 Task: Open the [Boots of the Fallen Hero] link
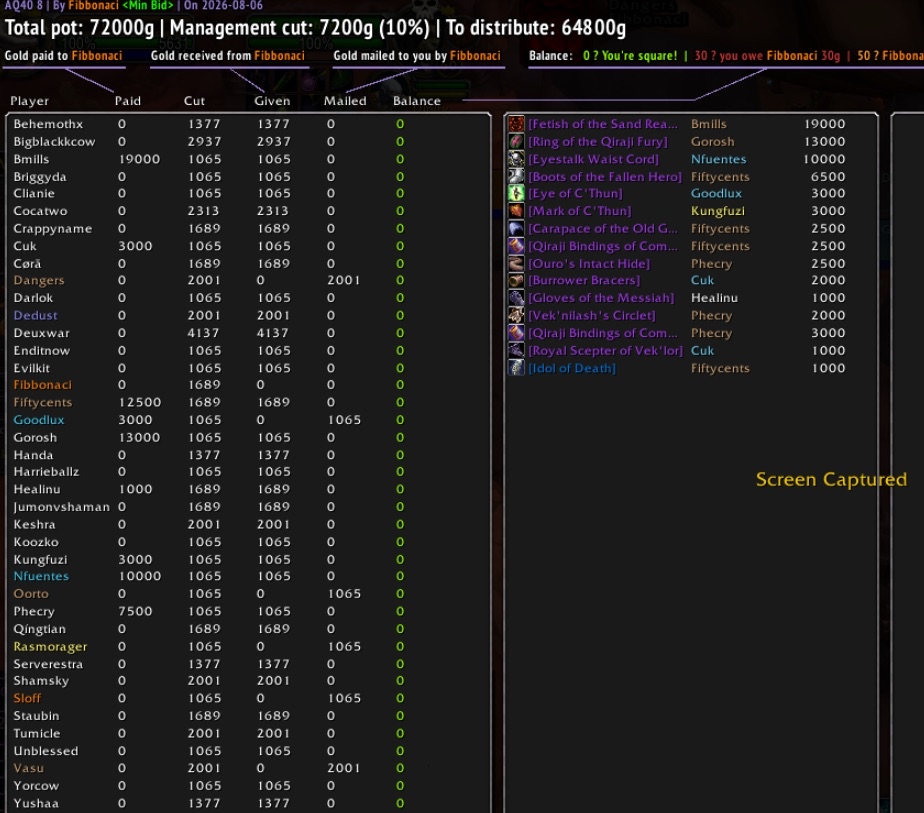(x=605, y=177)
